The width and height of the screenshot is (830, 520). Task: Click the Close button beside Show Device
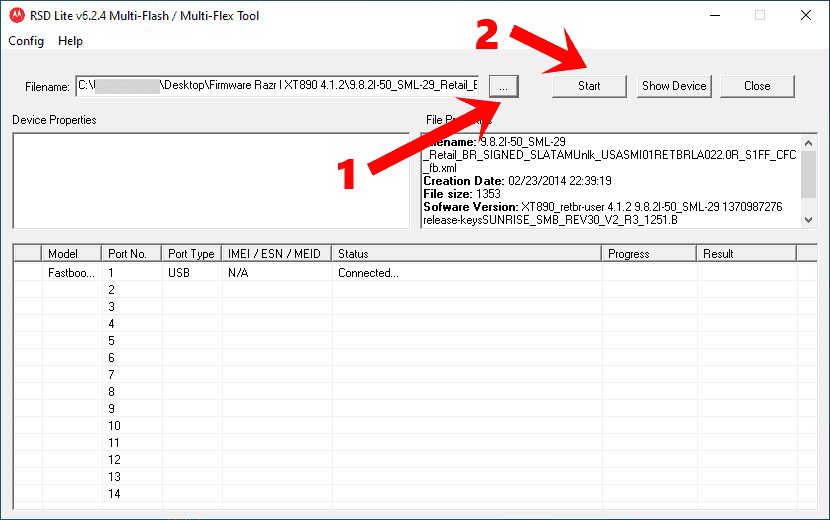click(x=757, y=86)
